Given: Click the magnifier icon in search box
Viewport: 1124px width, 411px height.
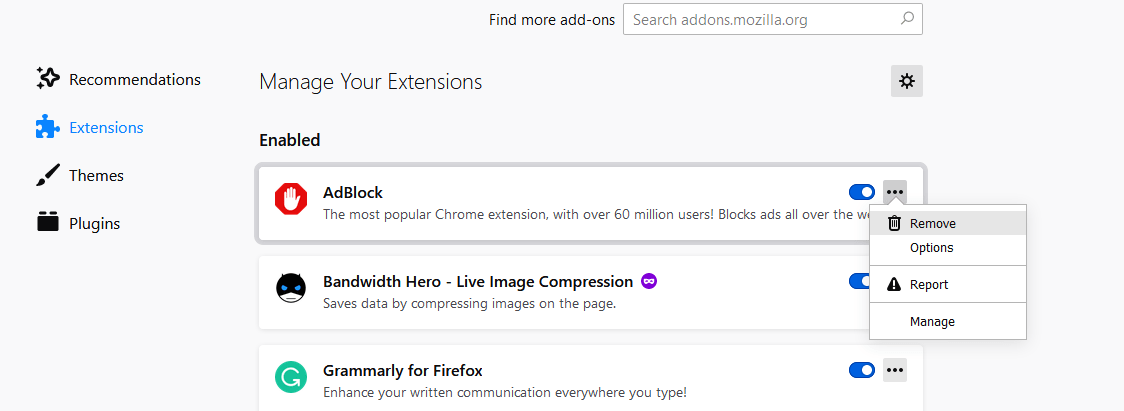Looking at the screenshot, I should pos(907,19).
